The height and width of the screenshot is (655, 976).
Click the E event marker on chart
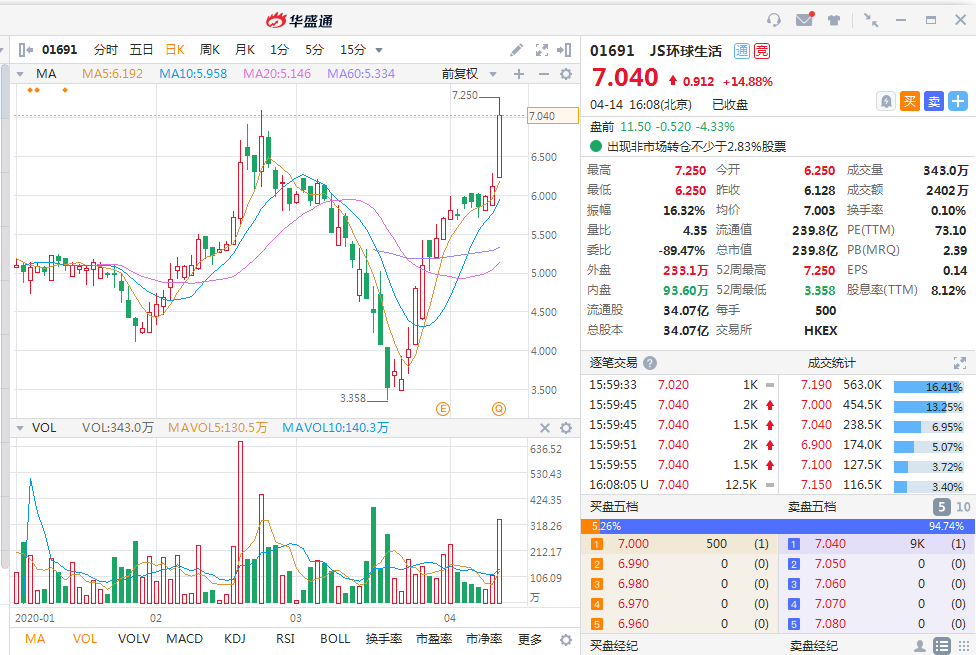[x=443, y=408]
